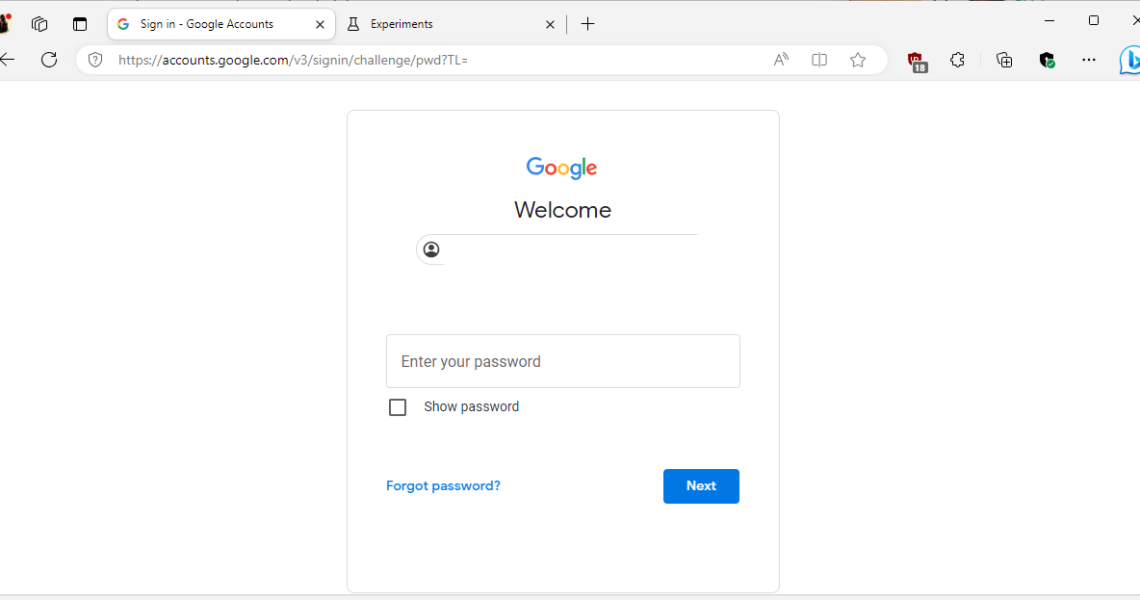Viewport: 1140px width, 600px height.
Task: Open a new tab
Action: (588, 24)
